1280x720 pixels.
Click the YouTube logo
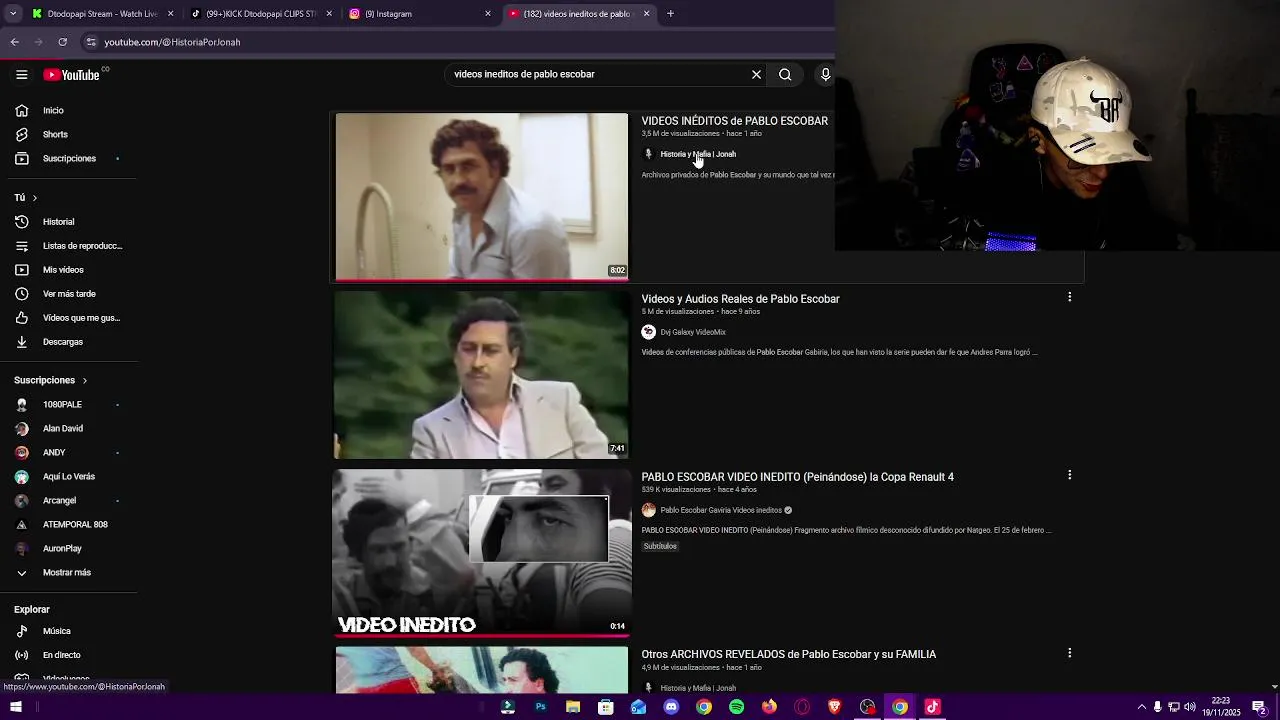coord(72,75)
